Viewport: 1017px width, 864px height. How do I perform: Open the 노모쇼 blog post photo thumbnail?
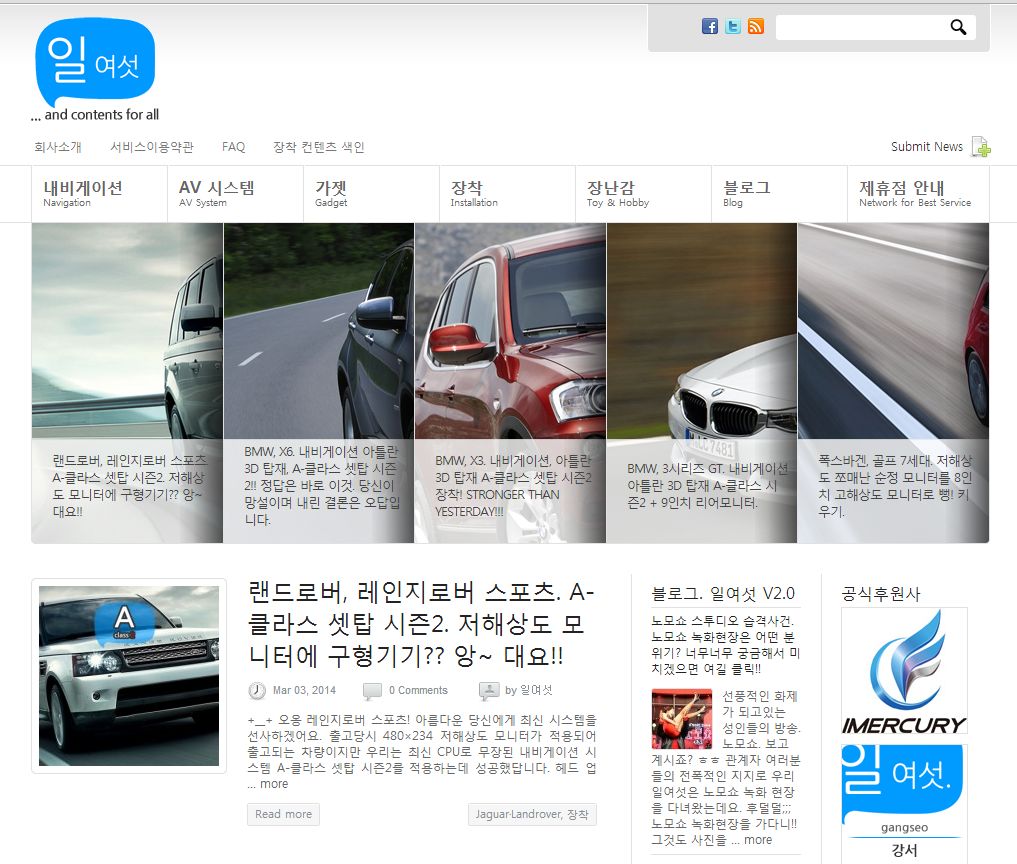(x=682, y=719)
